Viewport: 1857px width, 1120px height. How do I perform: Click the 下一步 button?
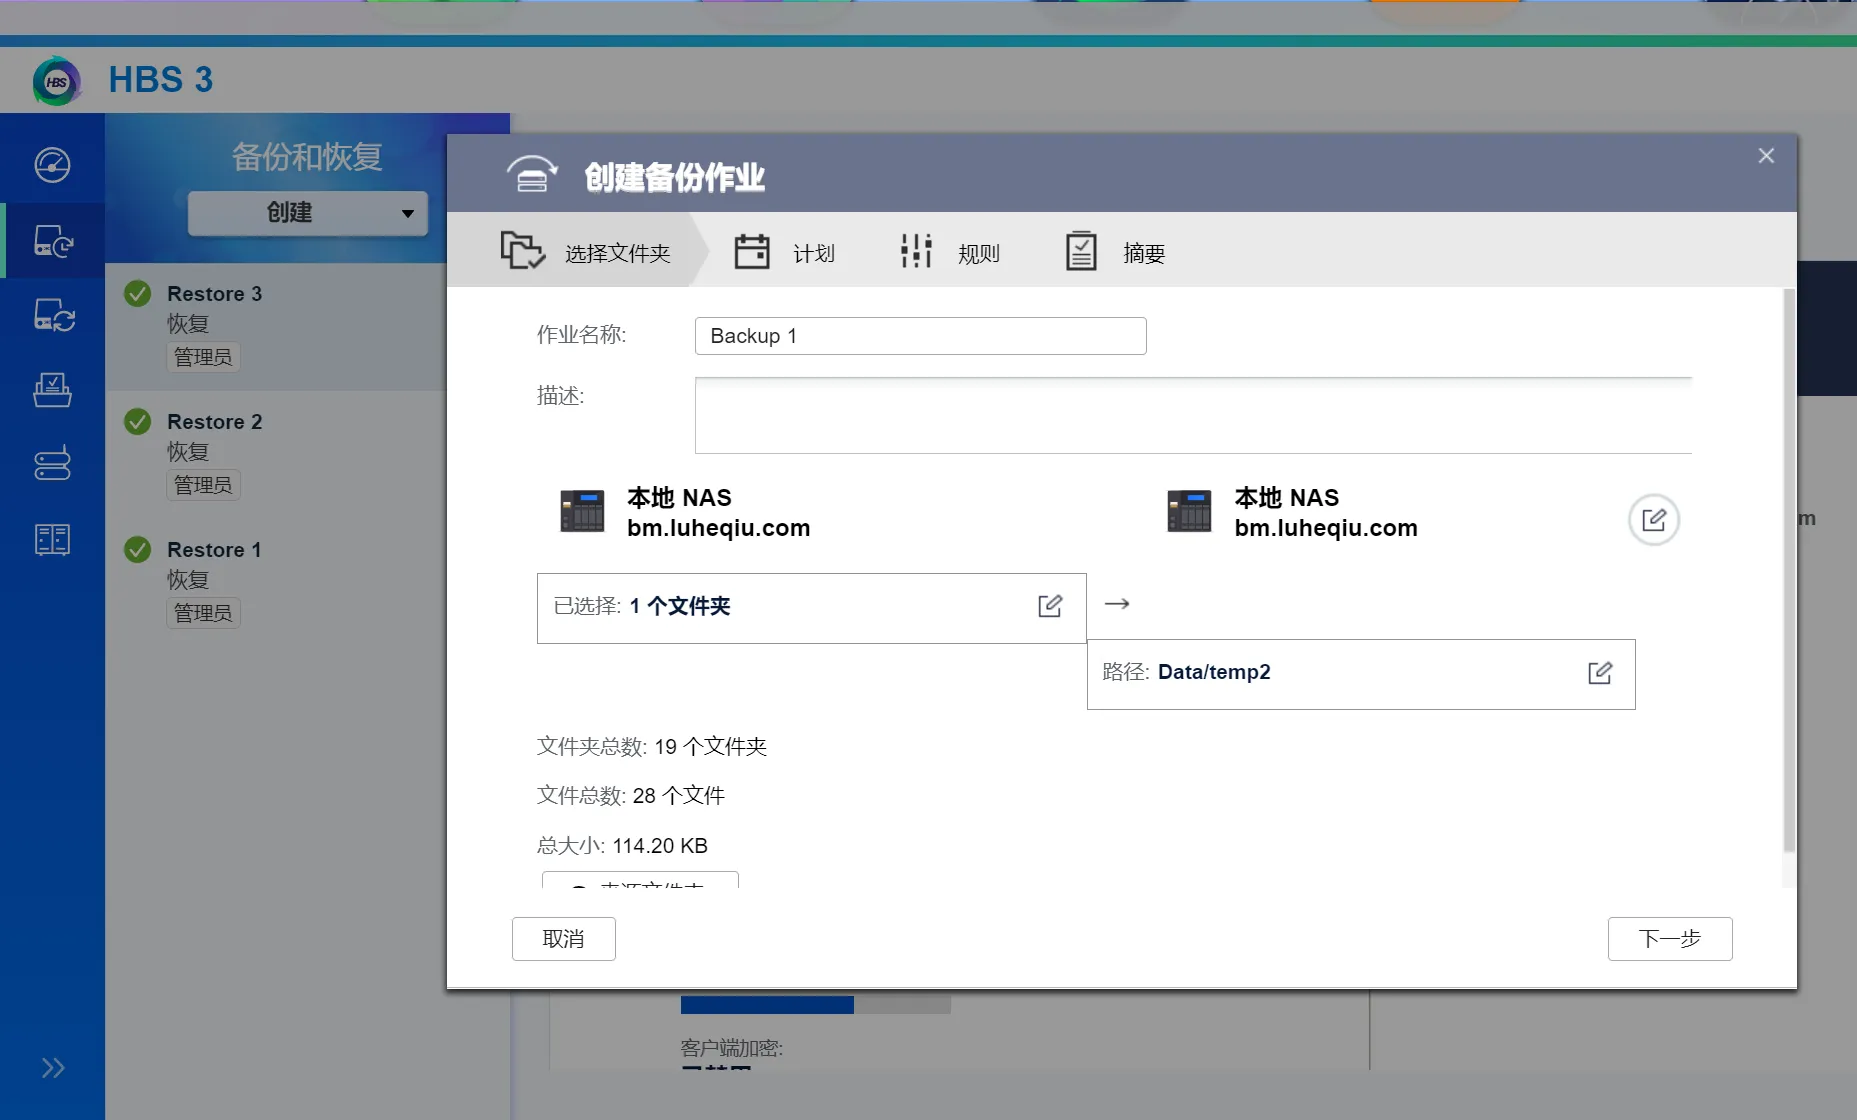(1669, 939)
